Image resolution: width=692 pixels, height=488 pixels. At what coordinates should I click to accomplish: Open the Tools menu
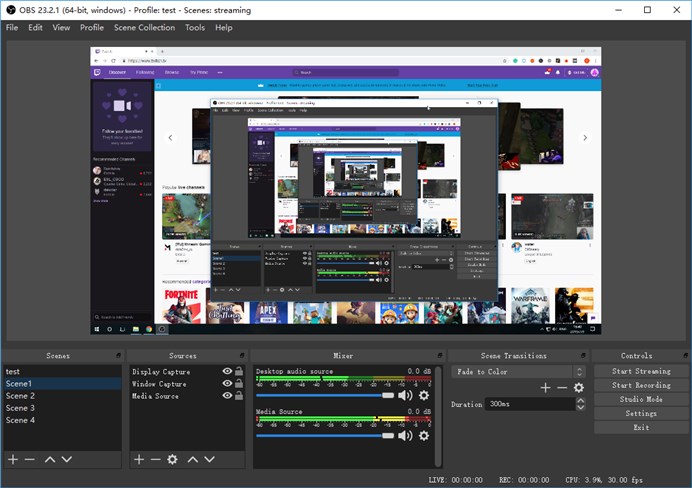(x=194, y=28)
